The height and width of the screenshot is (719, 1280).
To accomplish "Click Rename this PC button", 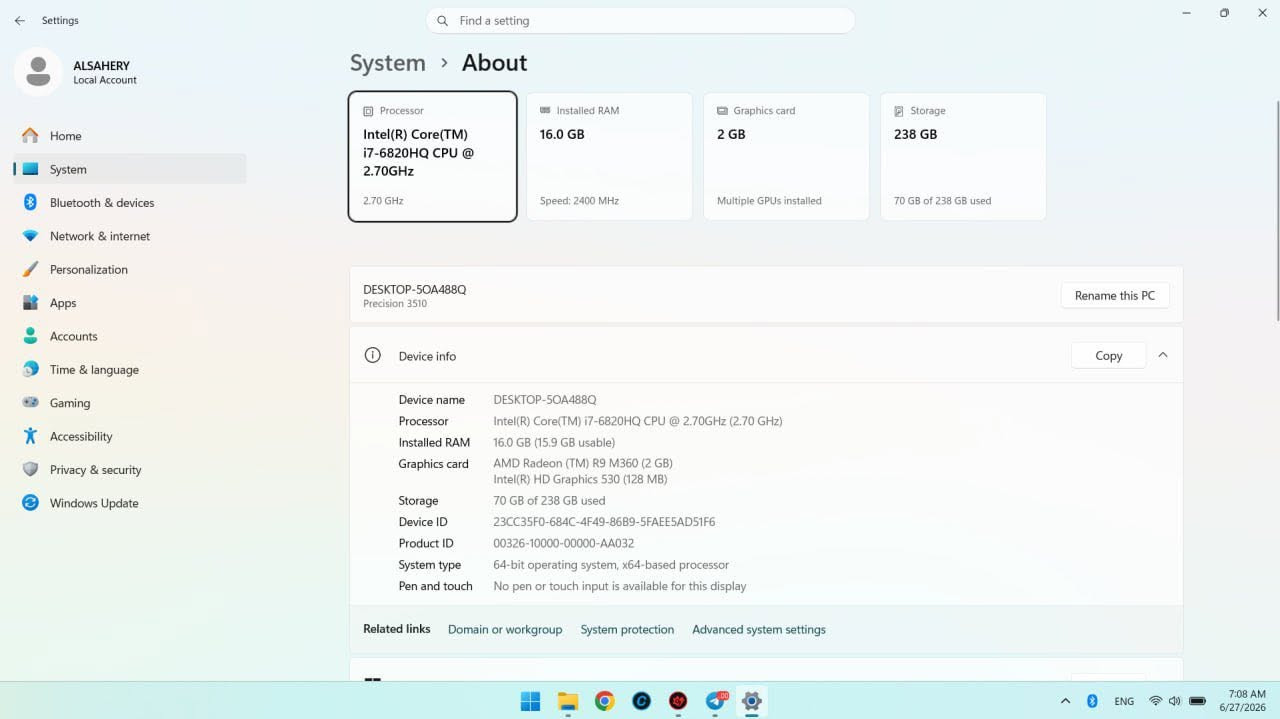I will 1115,295.
